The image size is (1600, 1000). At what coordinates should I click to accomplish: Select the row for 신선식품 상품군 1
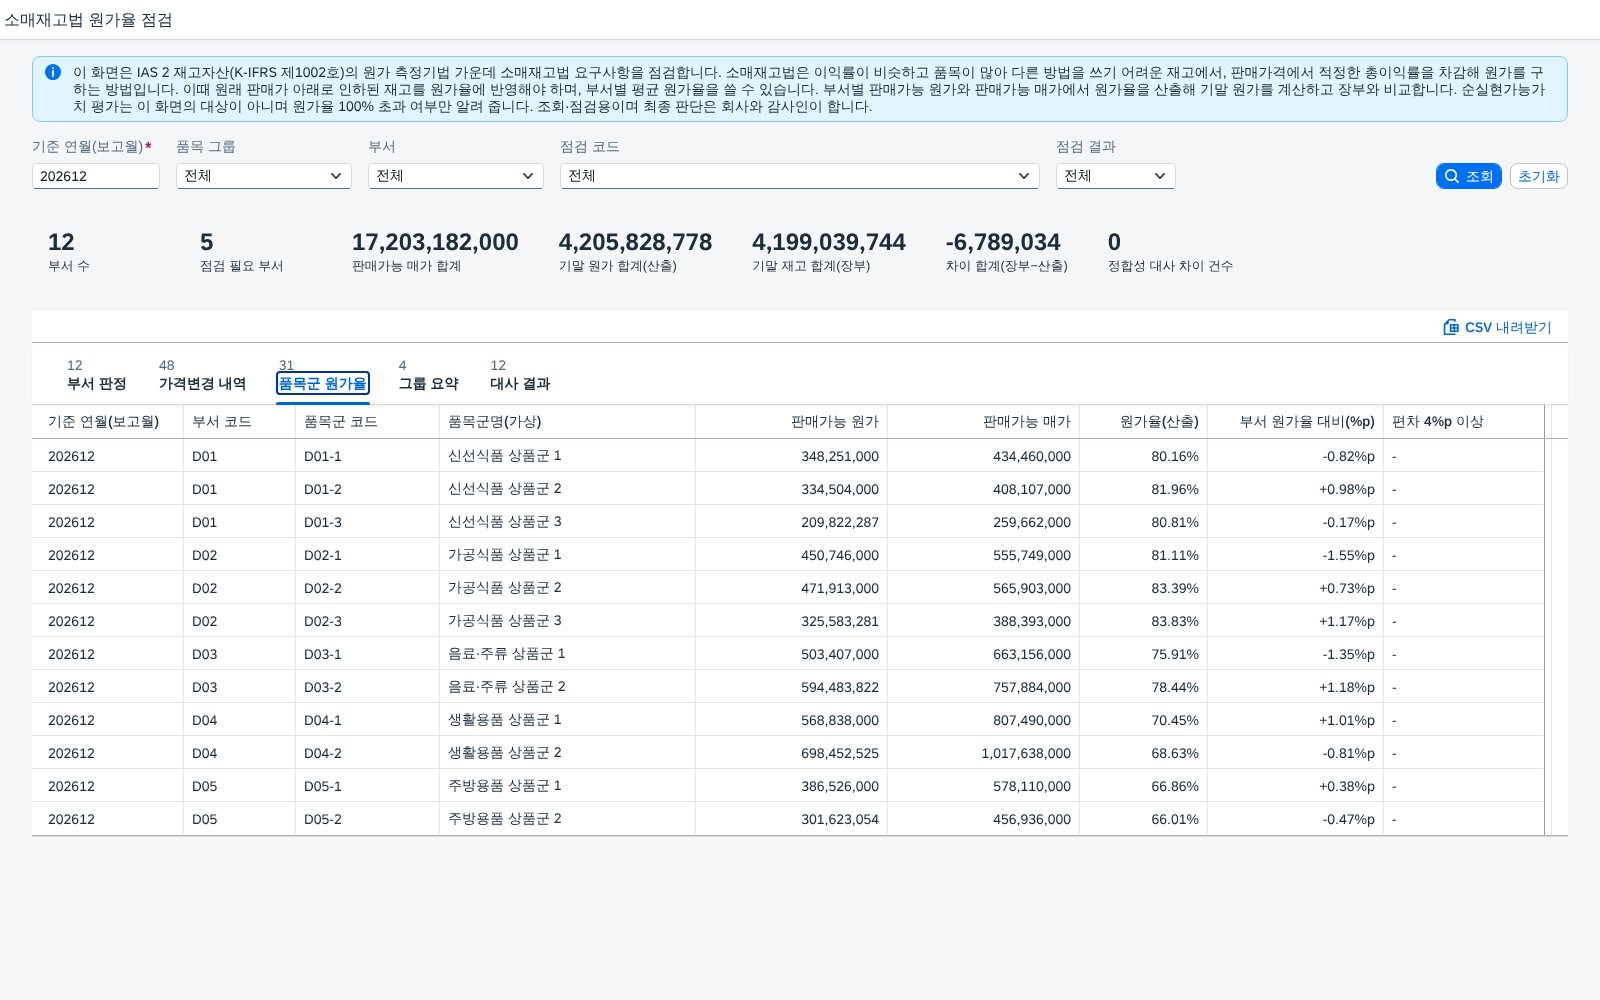coord(788,456)
